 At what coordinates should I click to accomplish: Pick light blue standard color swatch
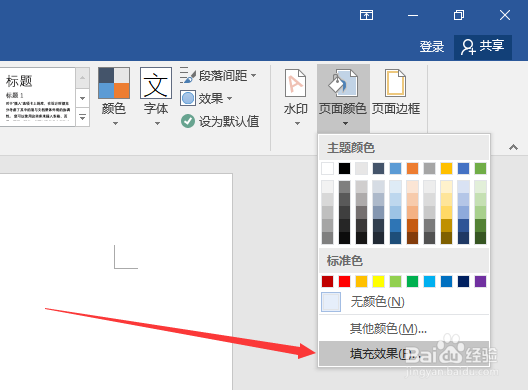(429, 281)
